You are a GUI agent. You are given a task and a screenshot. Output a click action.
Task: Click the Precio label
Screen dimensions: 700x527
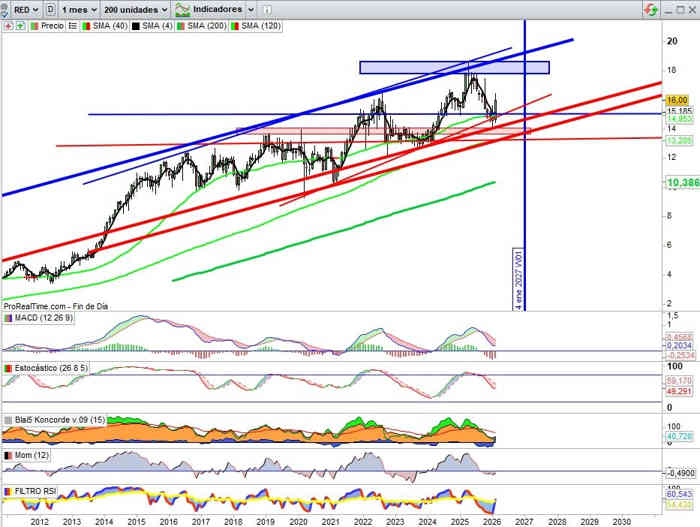[52, 25]
